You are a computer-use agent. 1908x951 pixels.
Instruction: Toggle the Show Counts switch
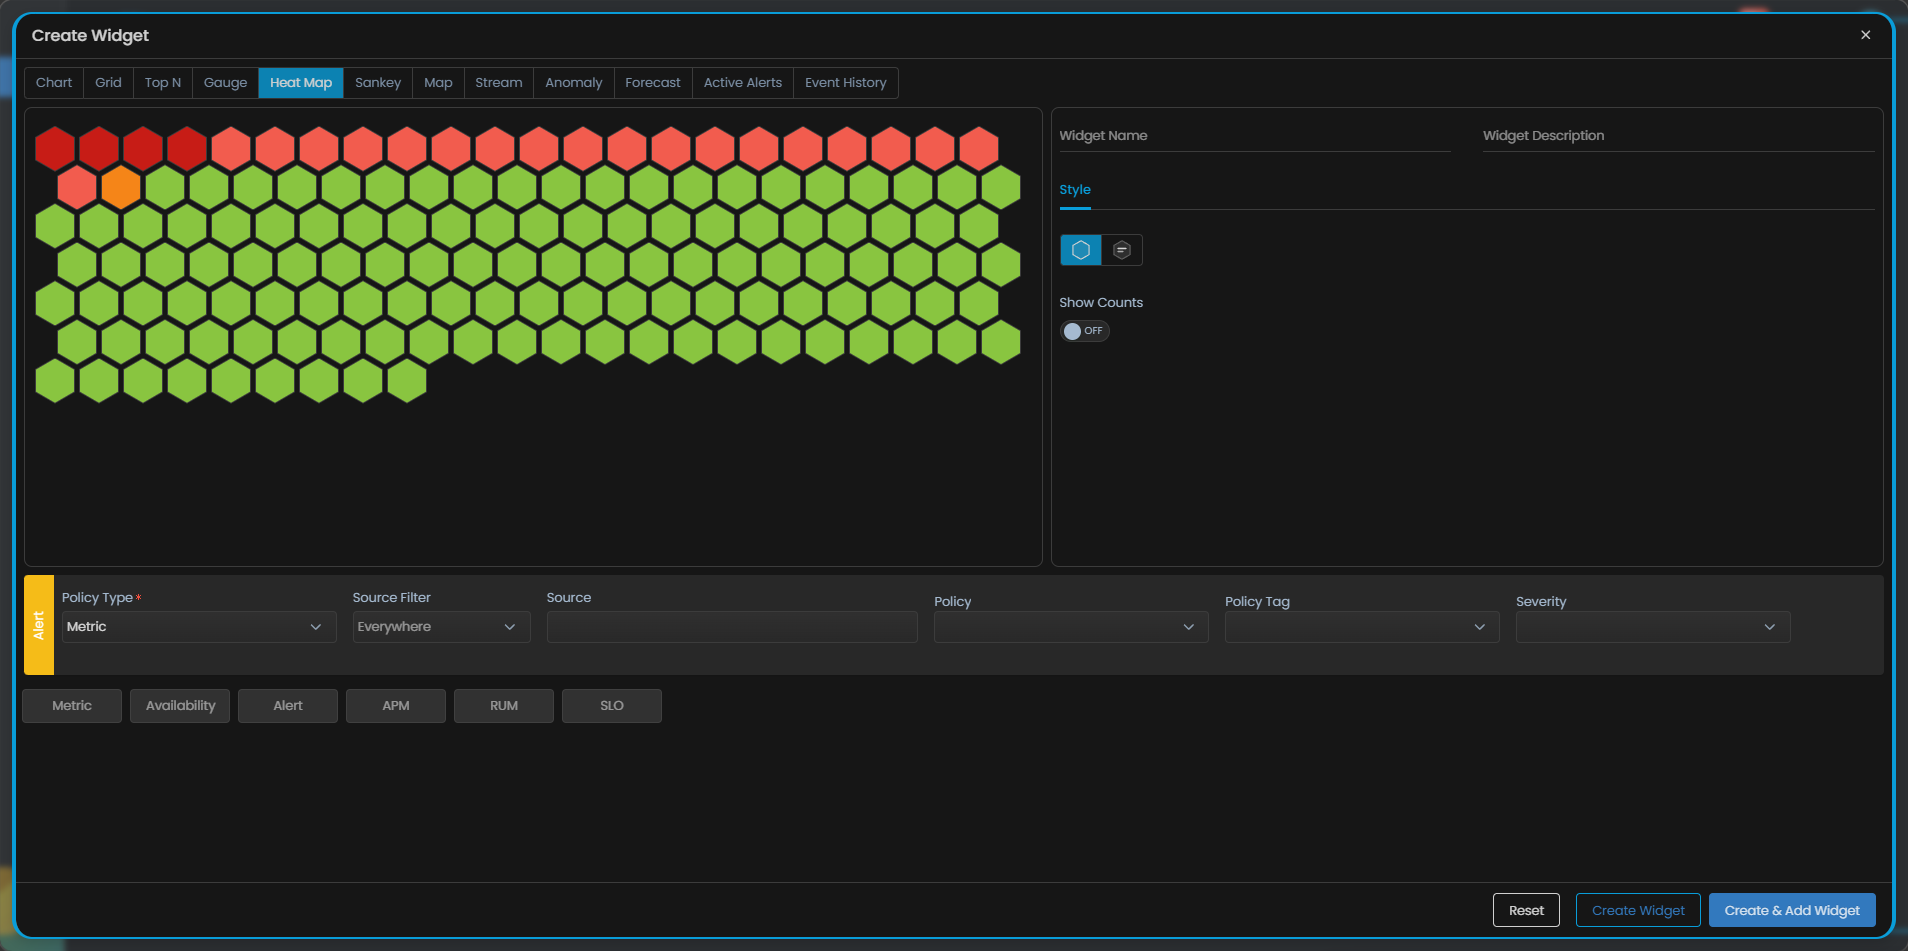coord(1084,331)
